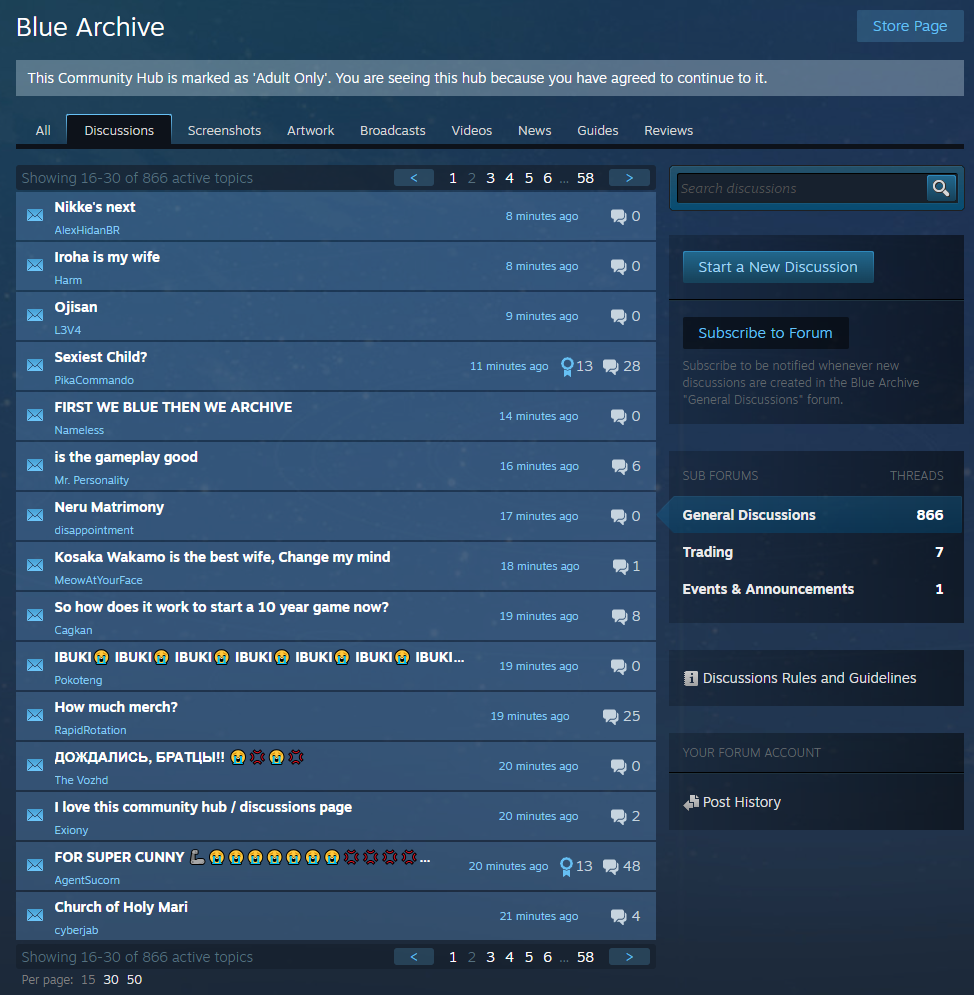Open the Blue Archive hub title
Viewport: 974px width, 995px height.
coord(90,27)
